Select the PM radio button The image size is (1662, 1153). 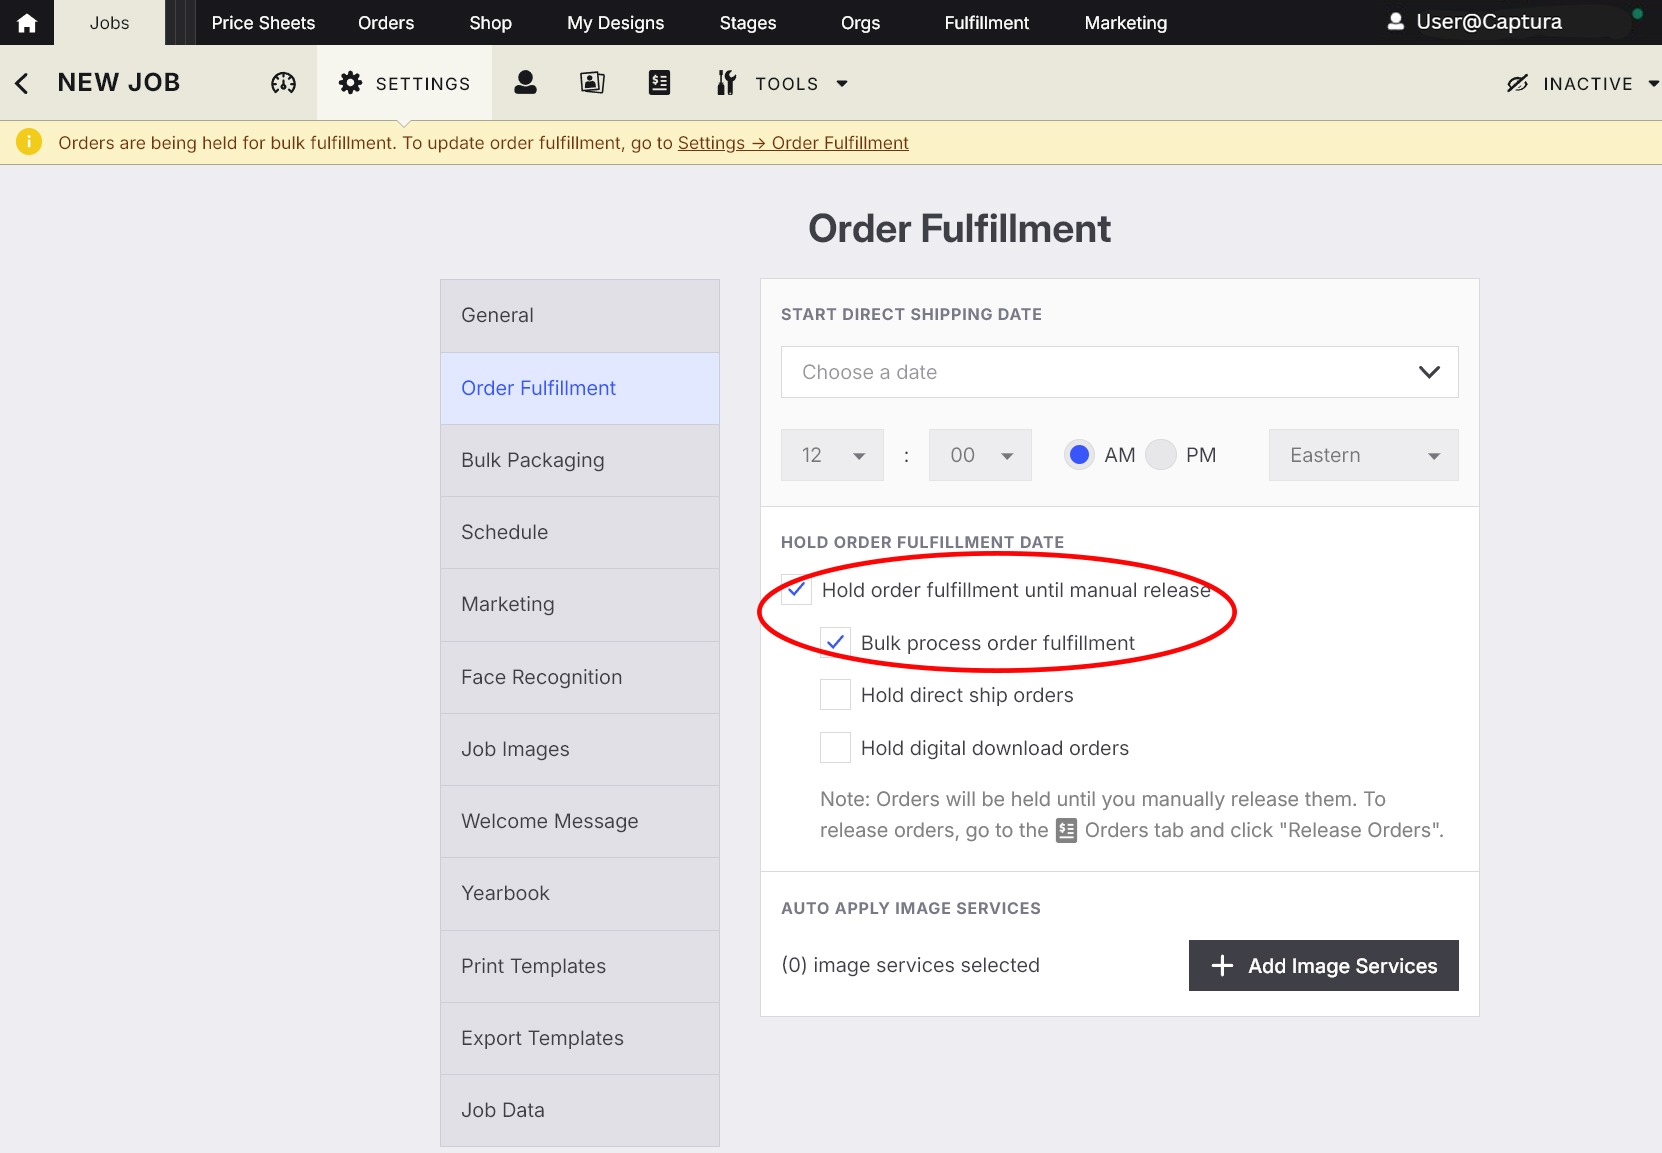coord(1161,455)
